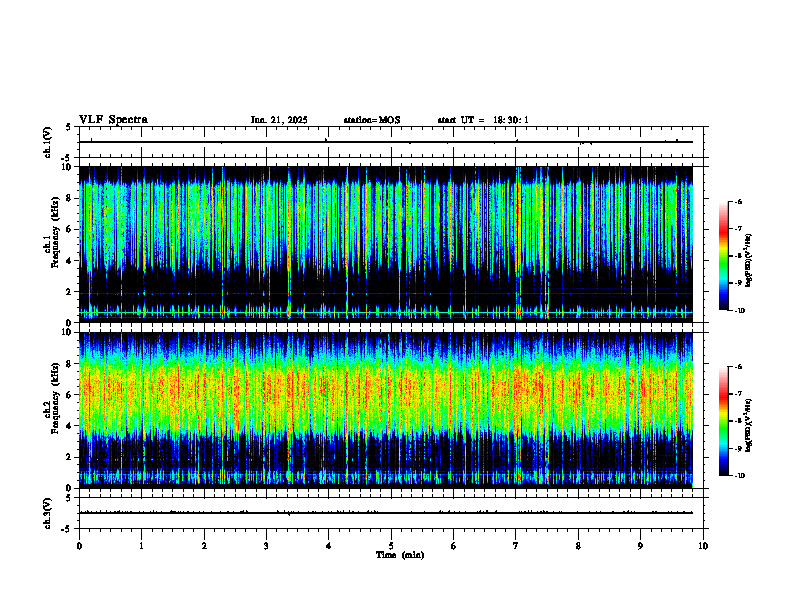Image resolution: width=792 pixels, height=612 pixels.
Task: Click ch.1 frequency tick label "10"
Action: (68, 167)
